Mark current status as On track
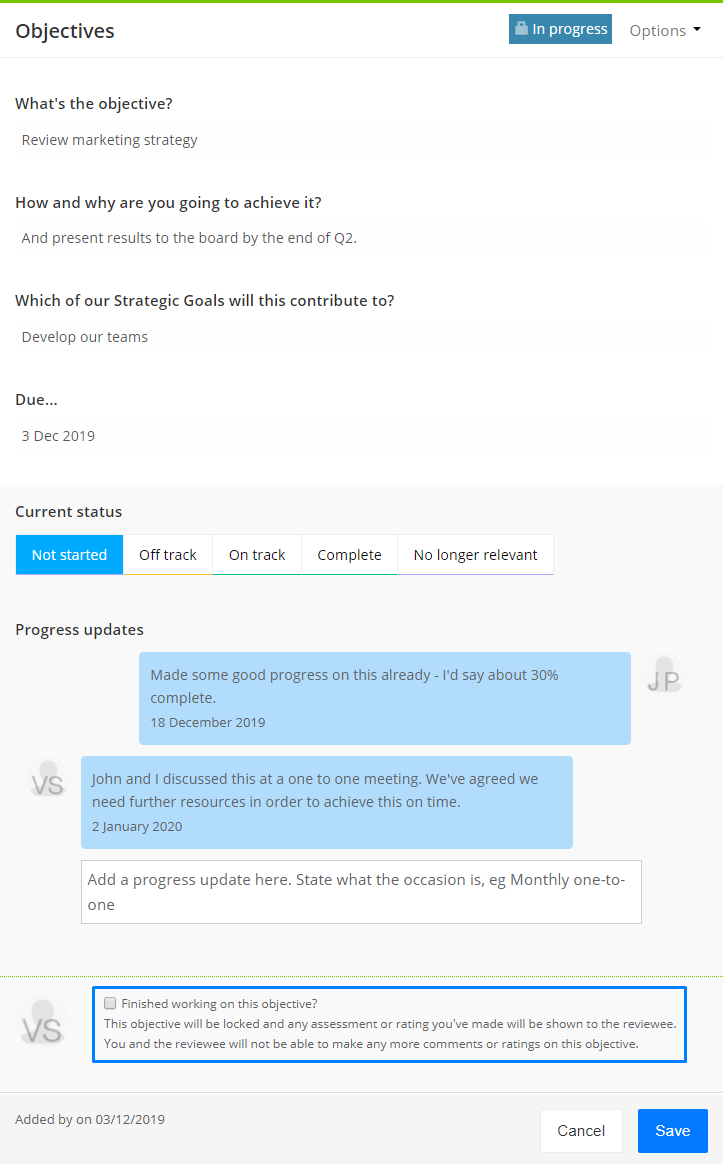This screenshot has width=723, height=1164. [x=257, y=555]
